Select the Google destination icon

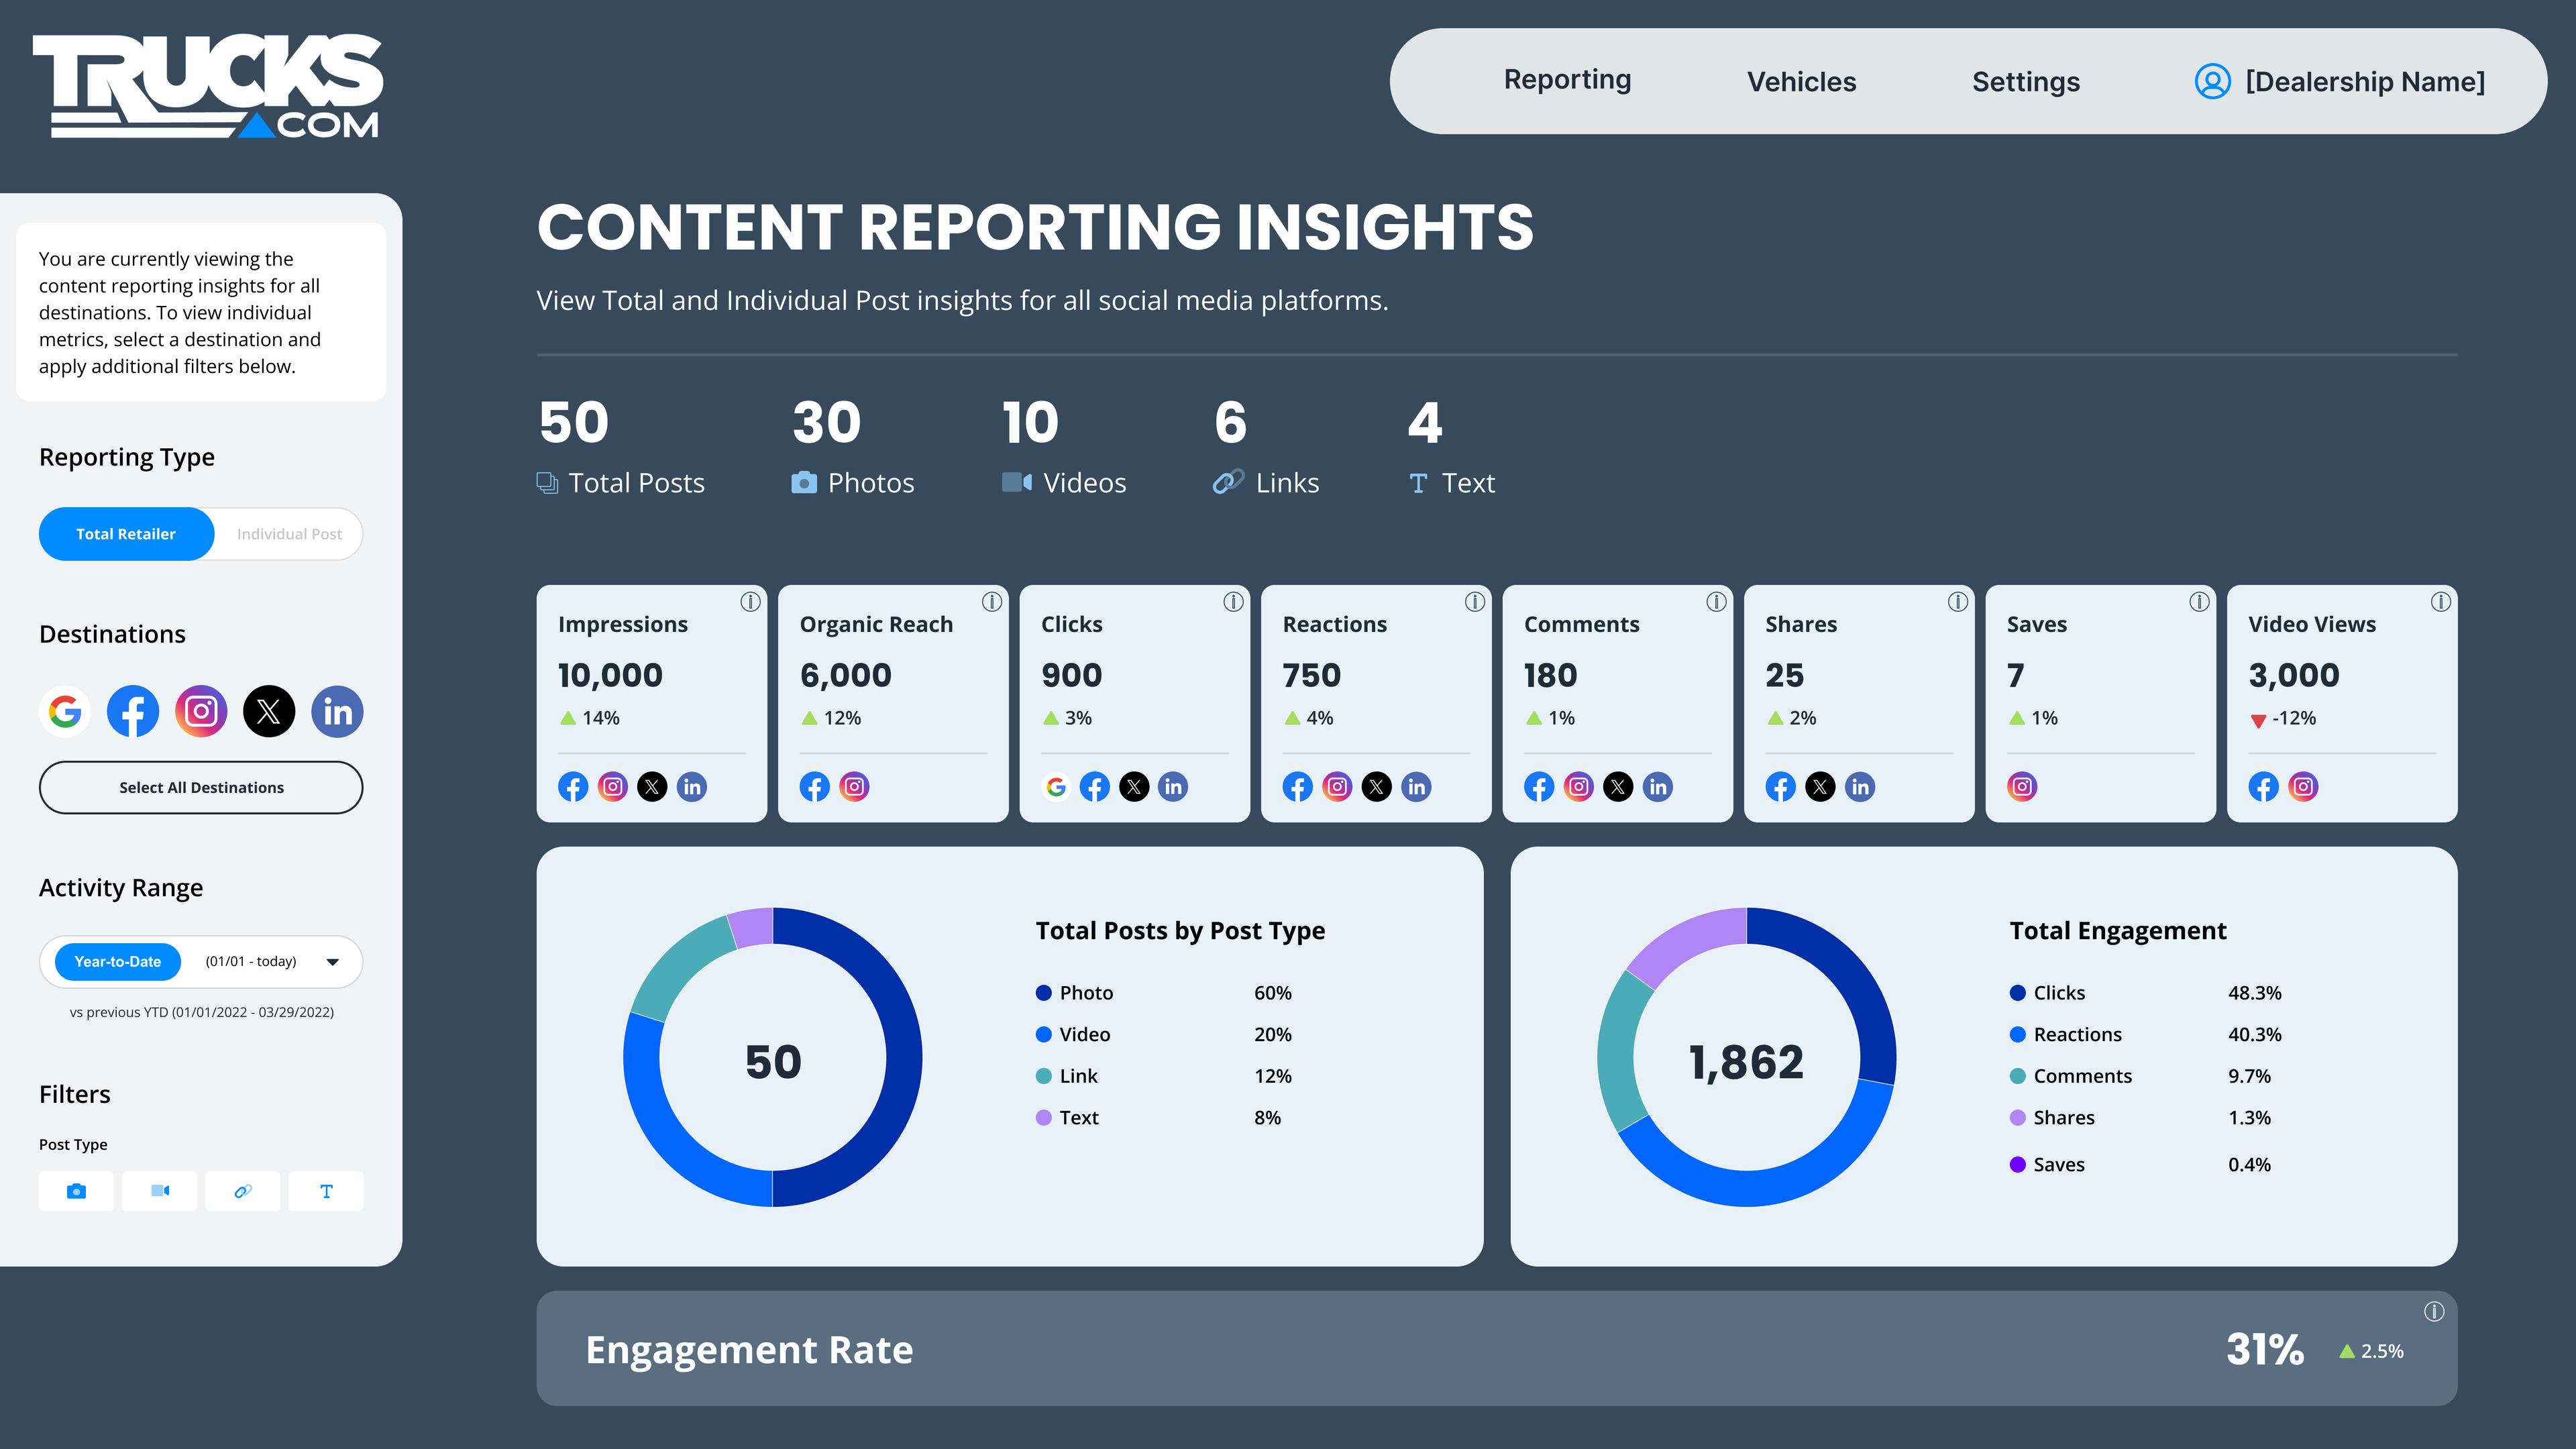[65, 711]
